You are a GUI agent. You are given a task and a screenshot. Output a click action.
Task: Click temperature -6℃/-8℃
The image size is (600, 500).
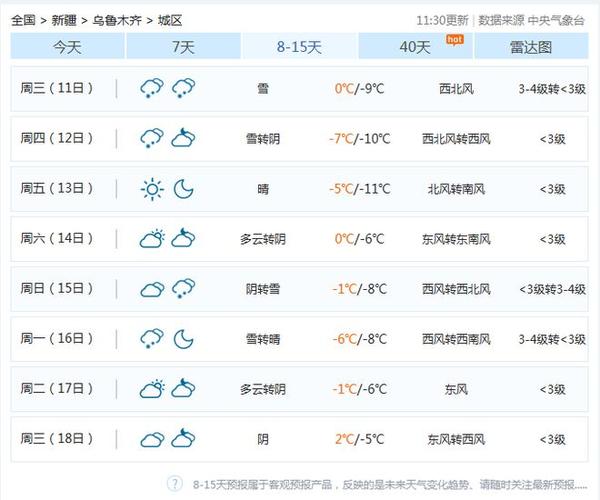tap(359, 339)
